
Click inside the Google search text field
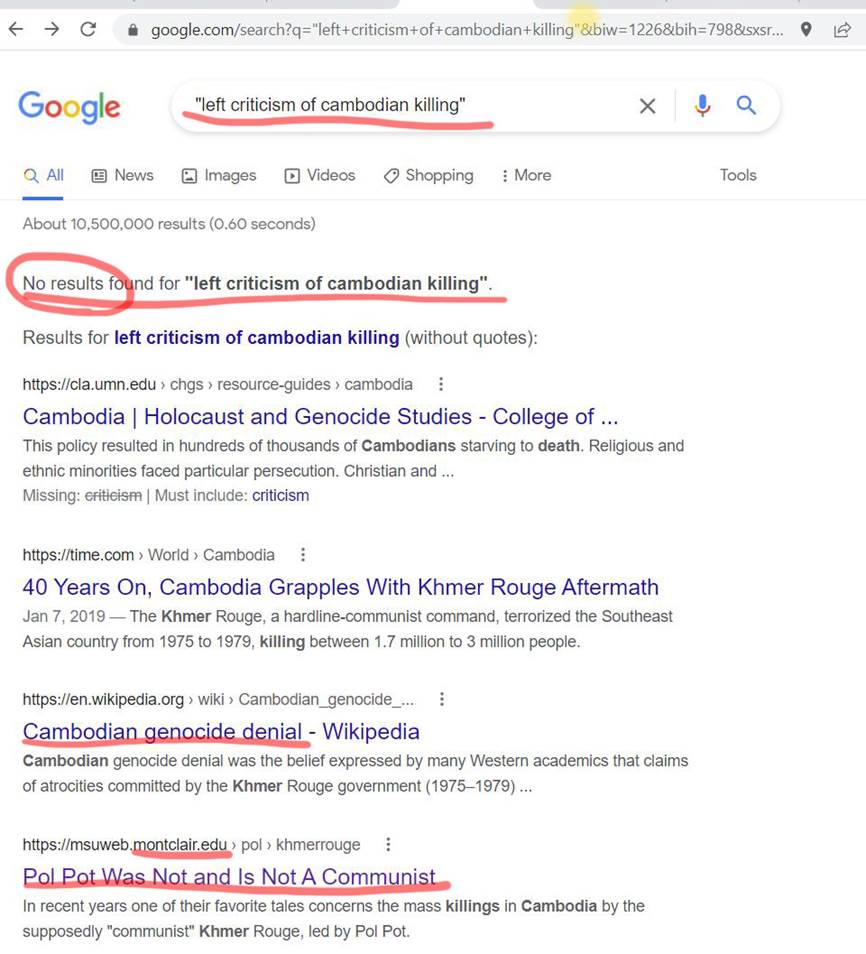[x=400, y=105]
